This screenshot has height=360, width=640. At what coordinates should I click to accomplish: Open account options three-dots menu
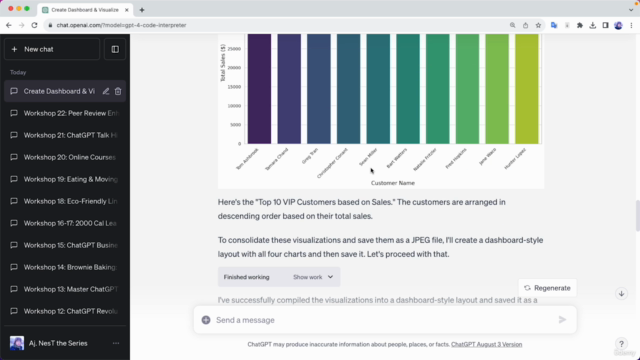coord(116,343)
